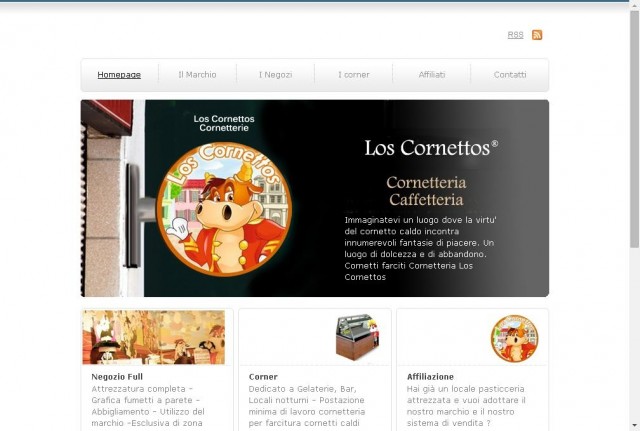Click the "Los Cornettos Cornetterie" sign caption
Image resolution: width=640 pixels, height=431 pixels.
point(224,123)
